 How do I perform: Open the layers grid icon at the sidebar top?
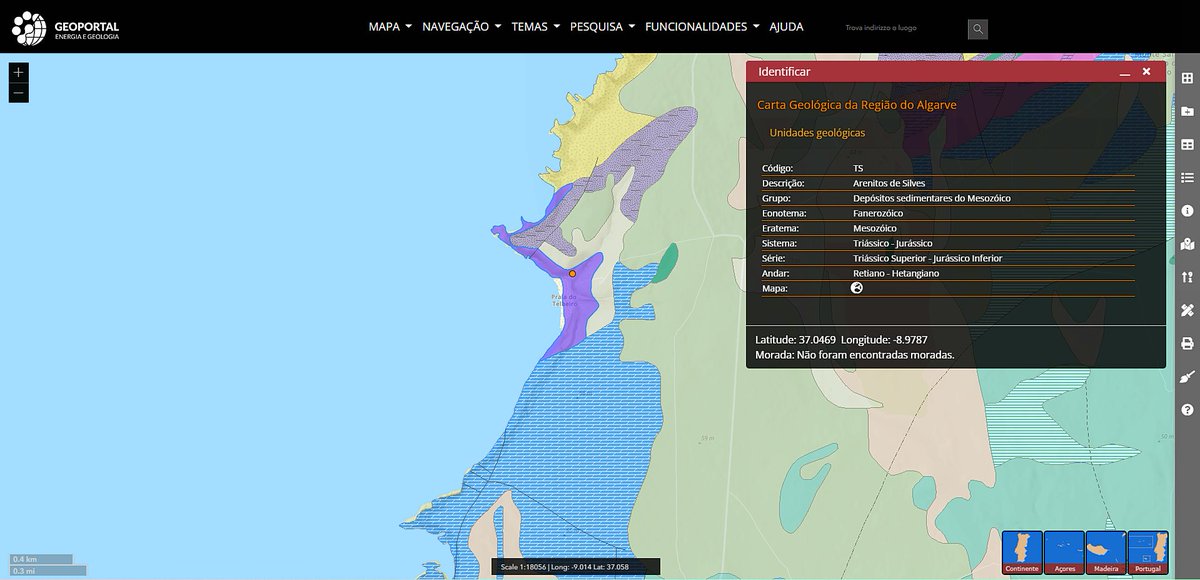click(1185, 77)
